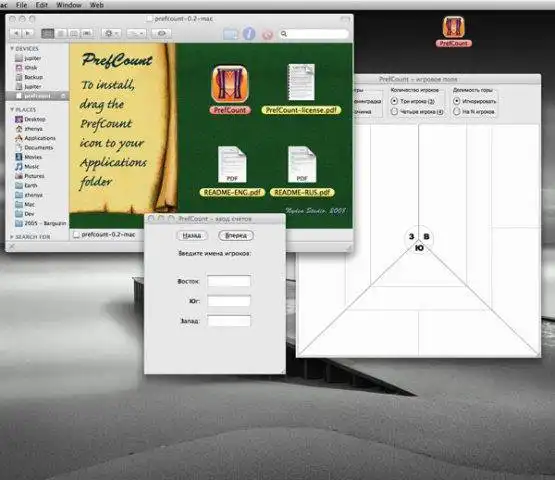This screenshot has height=480, width=555.
Task: Click the blue Get Info toolbar icon
Action: [249, 34]
